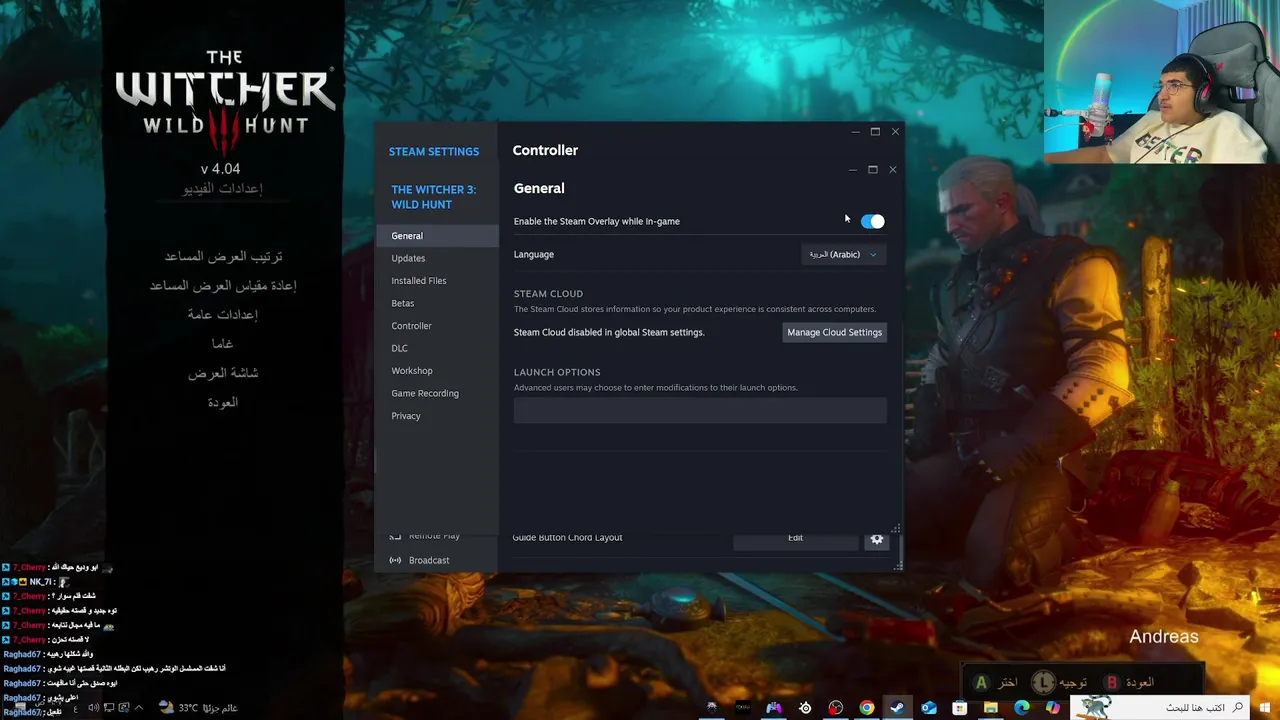Image resolution: width=1280 pixels, height=720 pixels.
Task: Select إعادة مقياس العرض المساعد menu option
Action: pyautogui.click(x=223, y=285)
